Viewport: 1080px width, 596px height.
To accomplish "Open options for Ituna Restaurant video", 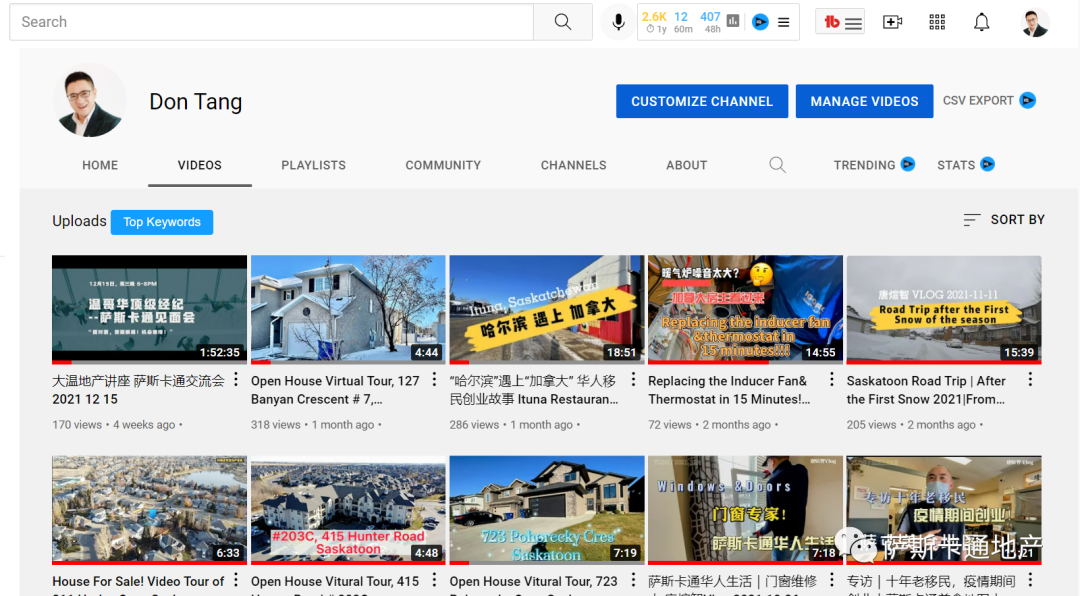I will point(634,380).
